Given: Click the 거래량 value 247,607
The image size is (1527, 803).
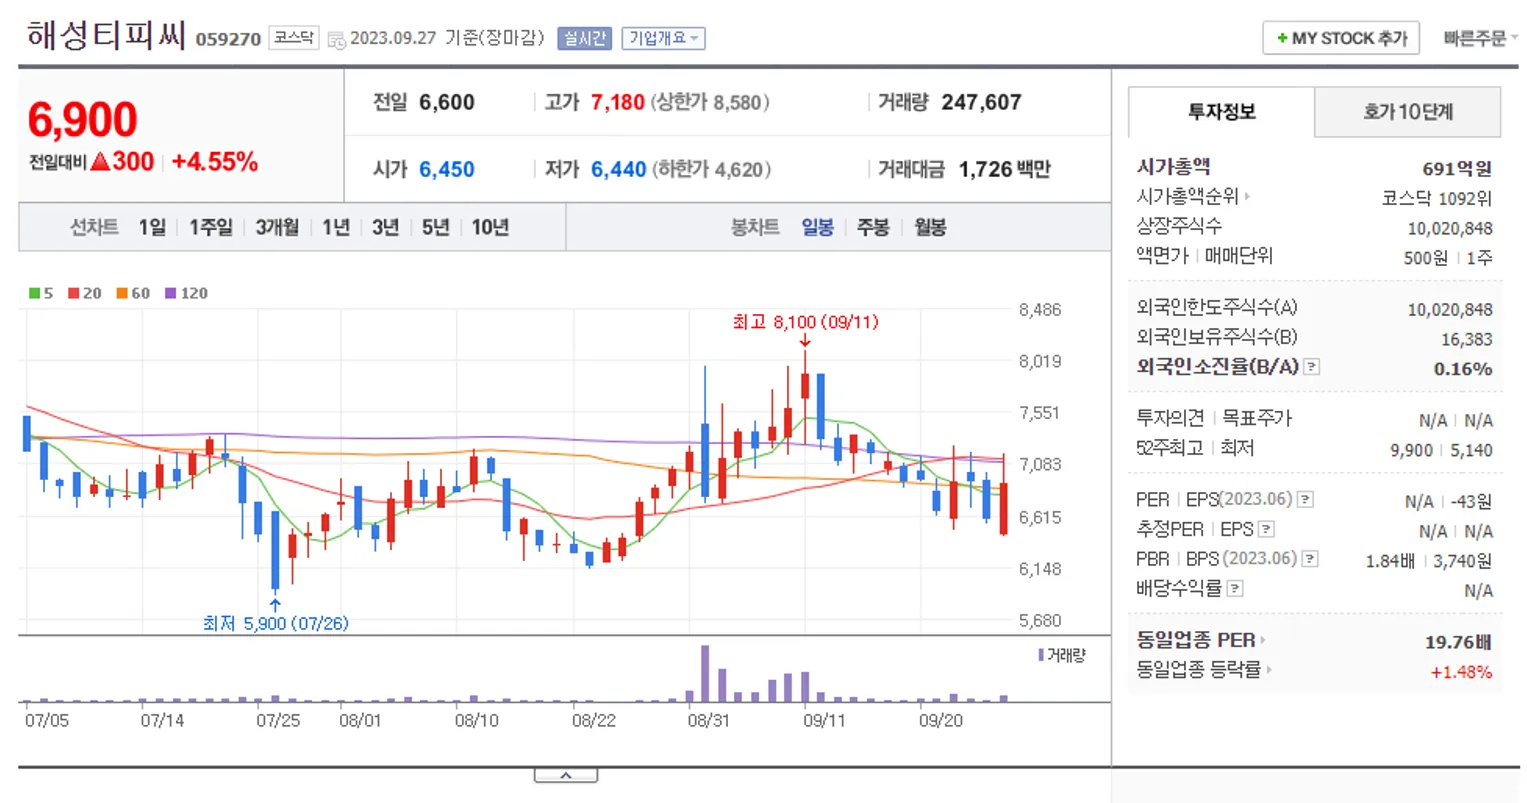Looking at the screenshot, I should pos(981,102).
